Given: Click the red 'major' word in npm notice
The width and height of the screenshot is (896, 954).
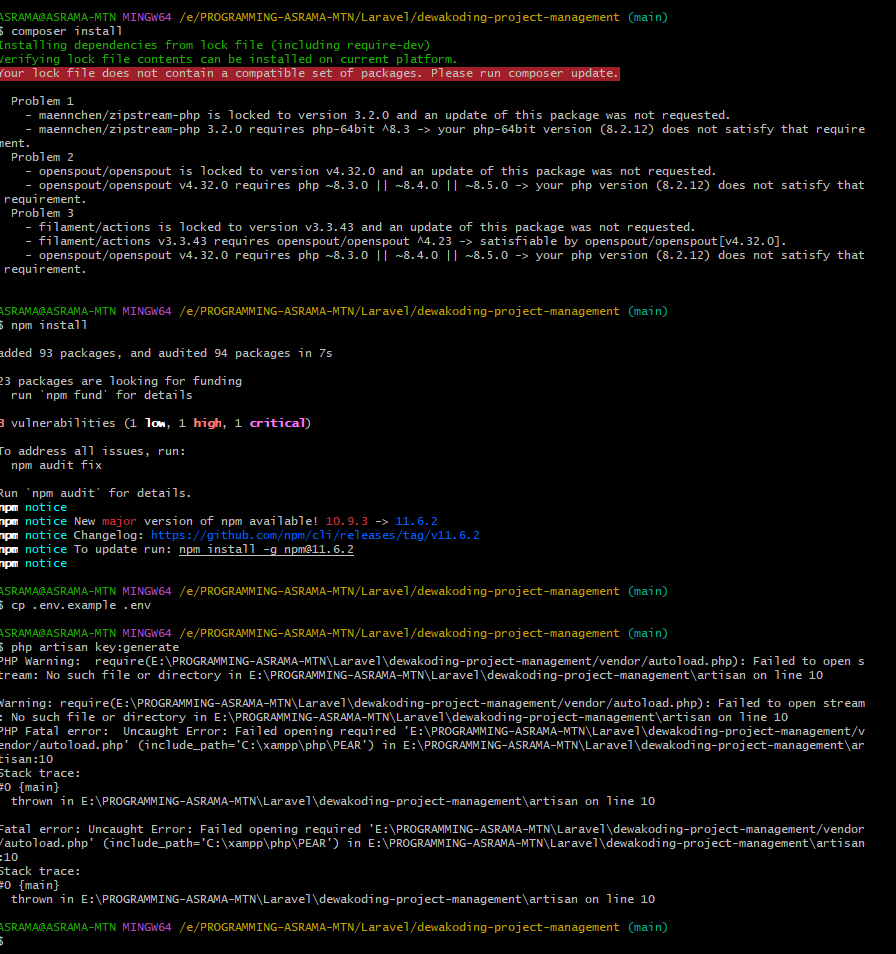Looking at the screenshot, I should (x=119, y=521).
